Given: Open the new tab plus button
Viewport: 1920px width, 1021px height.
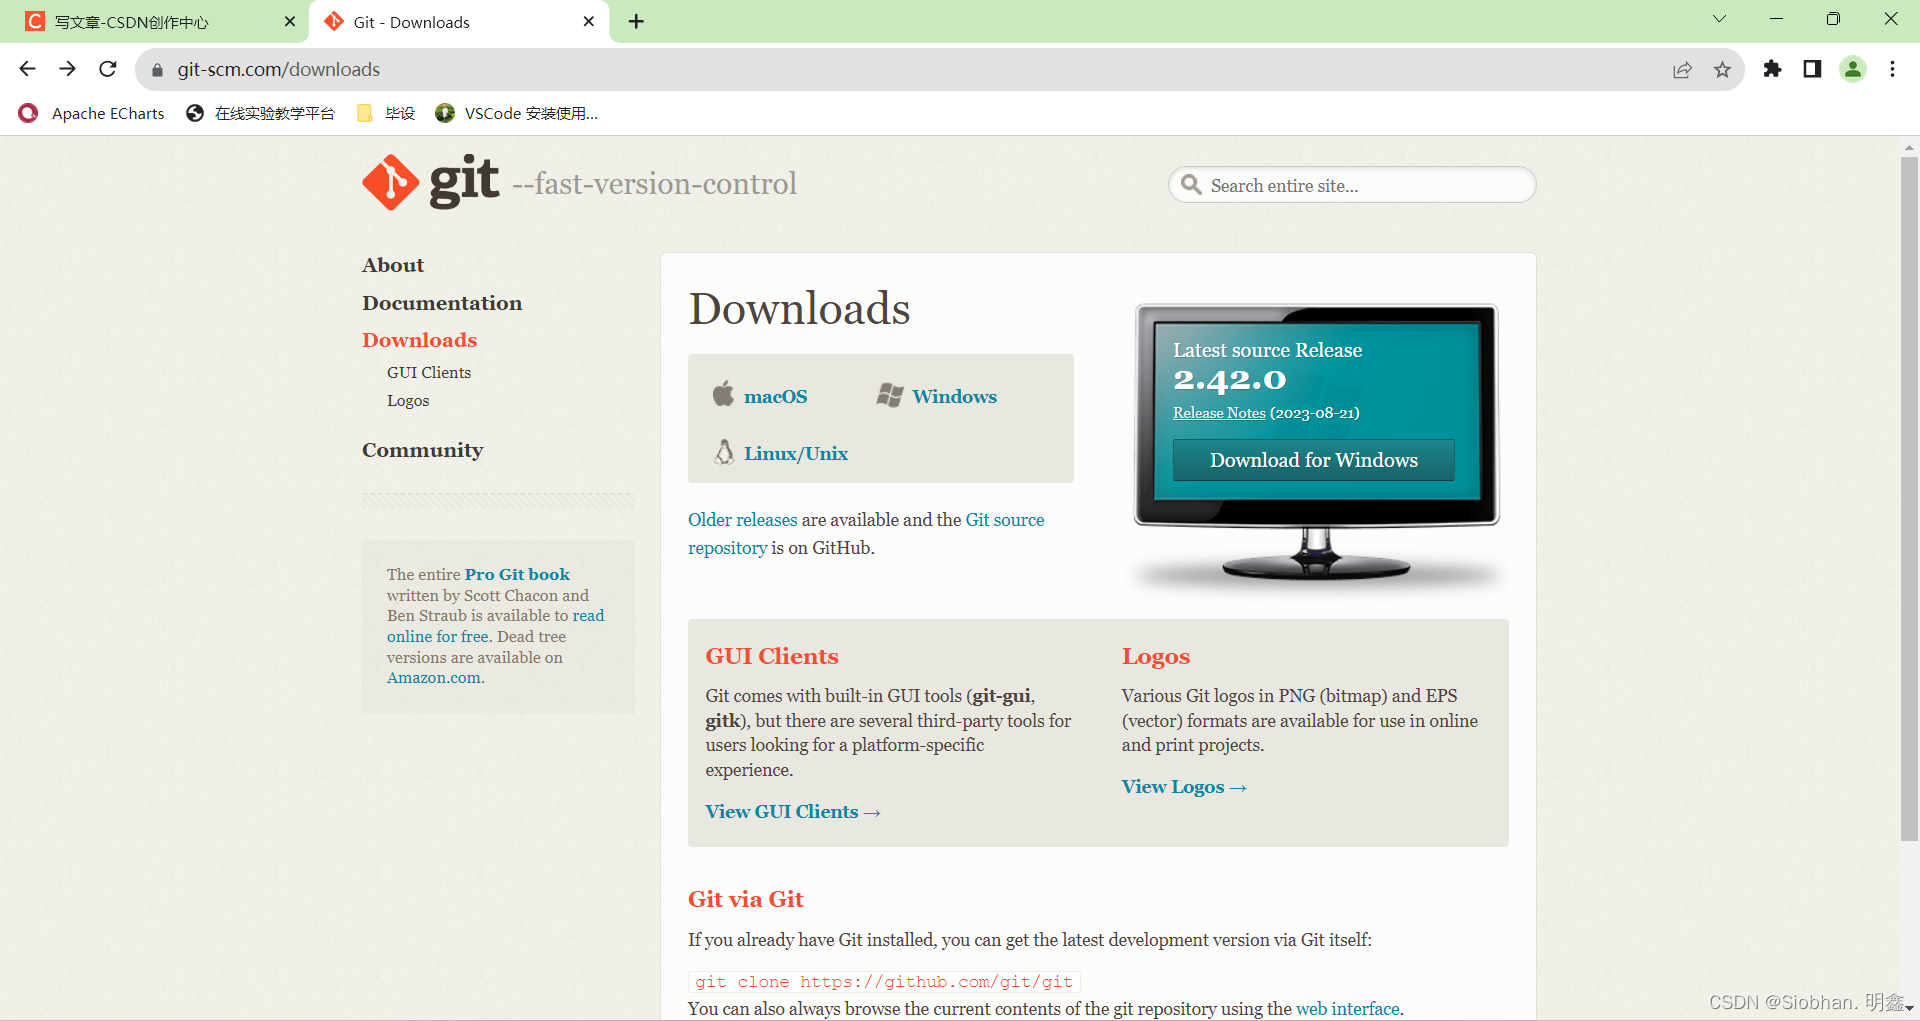Looking at the screenshot, I should click(x=636, y=21).
